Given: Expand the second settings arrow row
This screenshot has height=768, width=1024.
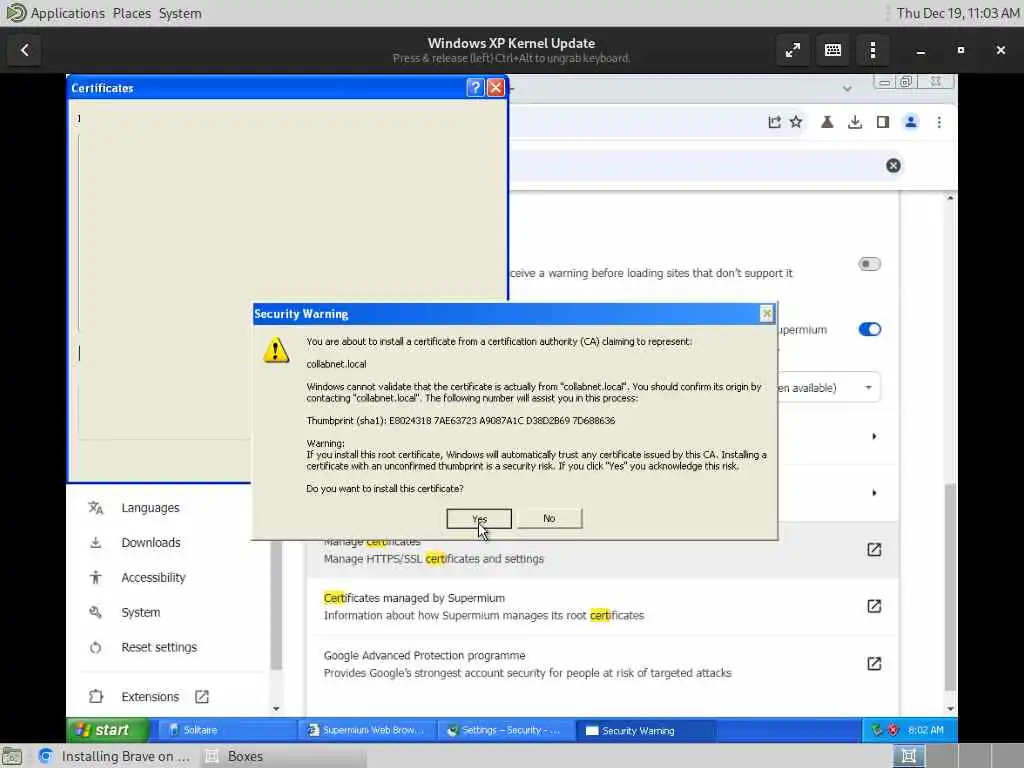Looking at the screenshot, I should pyautogui.click(x=874, y=493).
